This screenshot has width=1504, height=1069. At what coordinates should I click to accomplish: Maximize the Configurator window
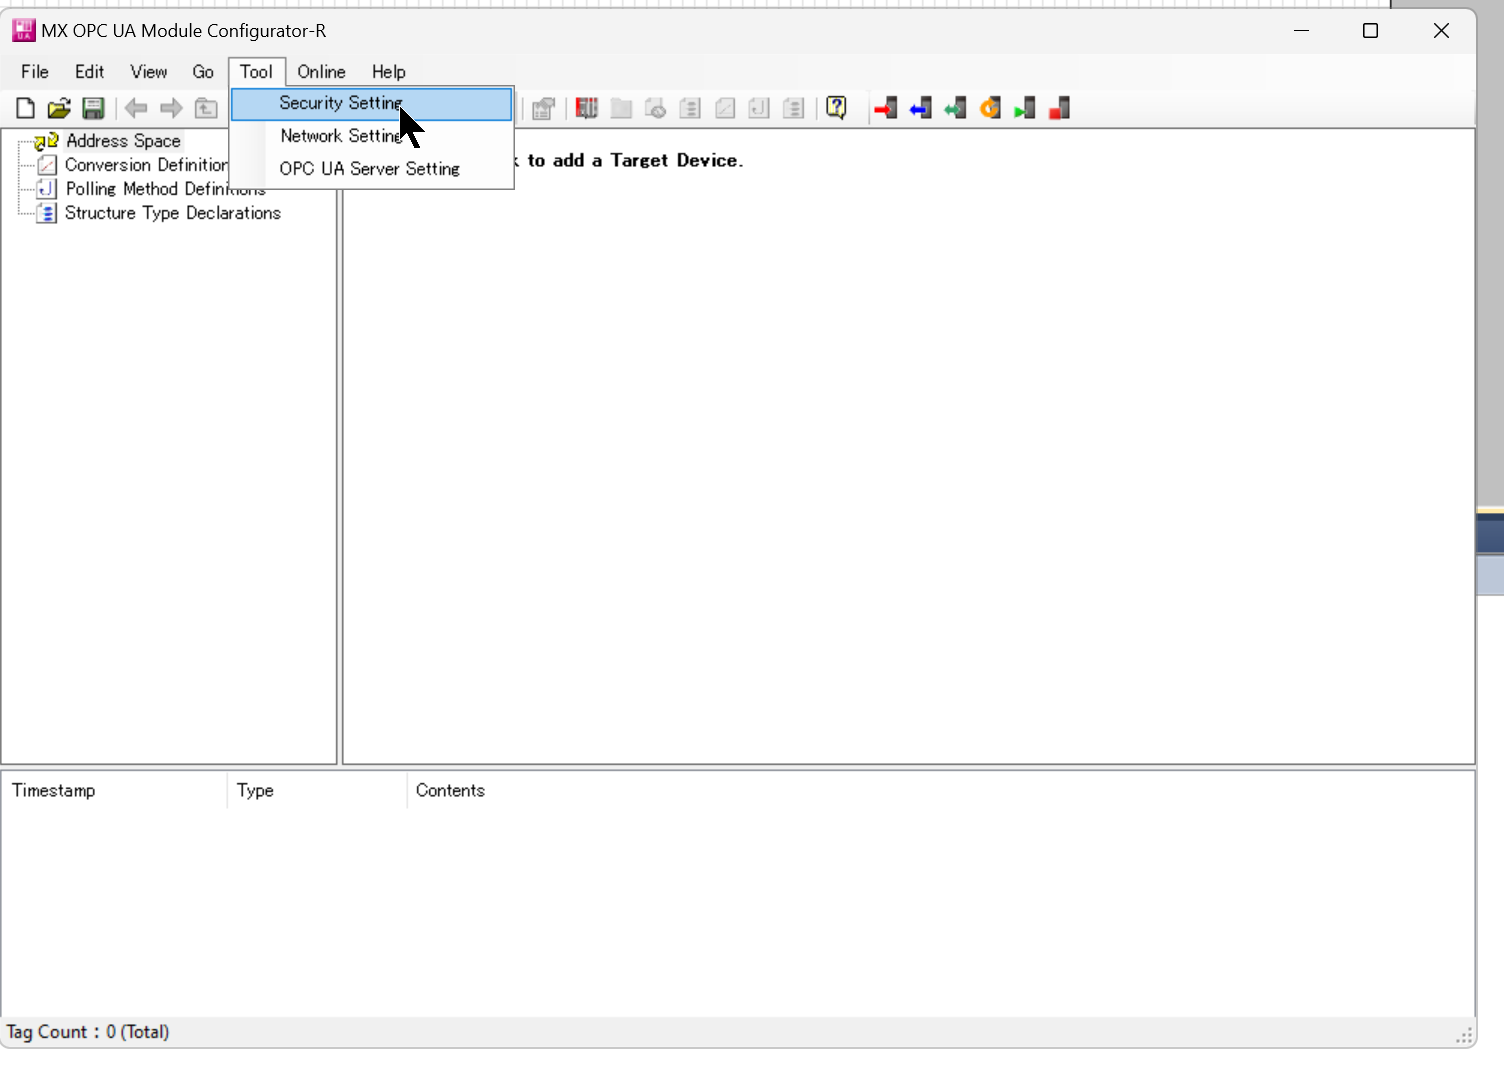pyautogui.click(x=1371, y=31)
